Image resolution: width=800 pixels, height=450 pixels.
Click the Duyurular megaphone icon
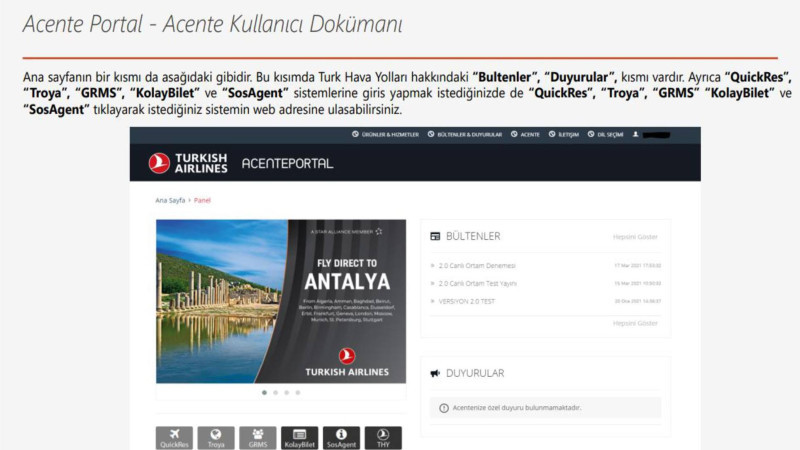click(x=435, y=373)
